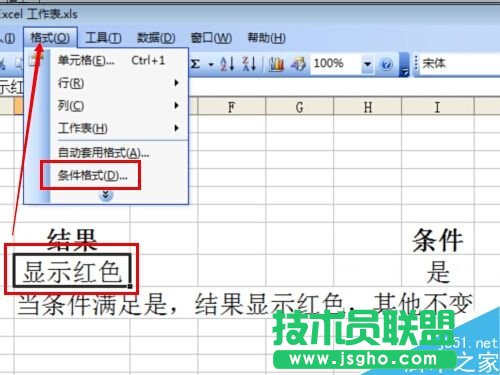Select 自动套用格式(A)... menu entry
The height and width of the screenshot is (375, 500).
(119, 153)
